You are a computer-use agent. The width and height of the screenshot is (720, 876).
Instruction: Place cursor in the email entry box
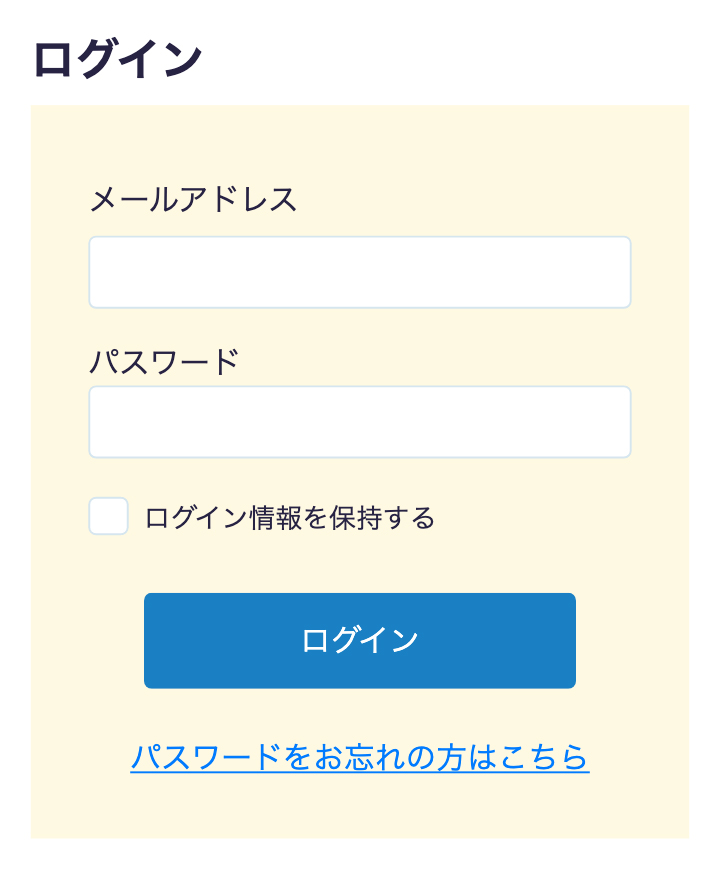click(x=360, y=271)
